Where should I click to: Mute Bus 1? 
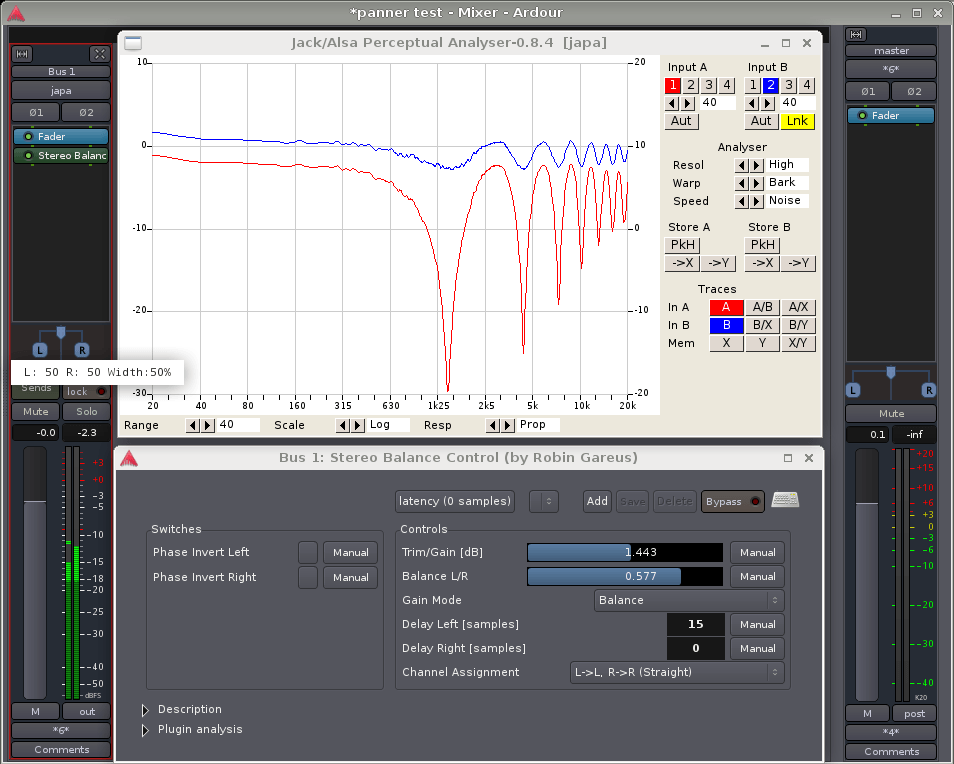tap(35, 412)
